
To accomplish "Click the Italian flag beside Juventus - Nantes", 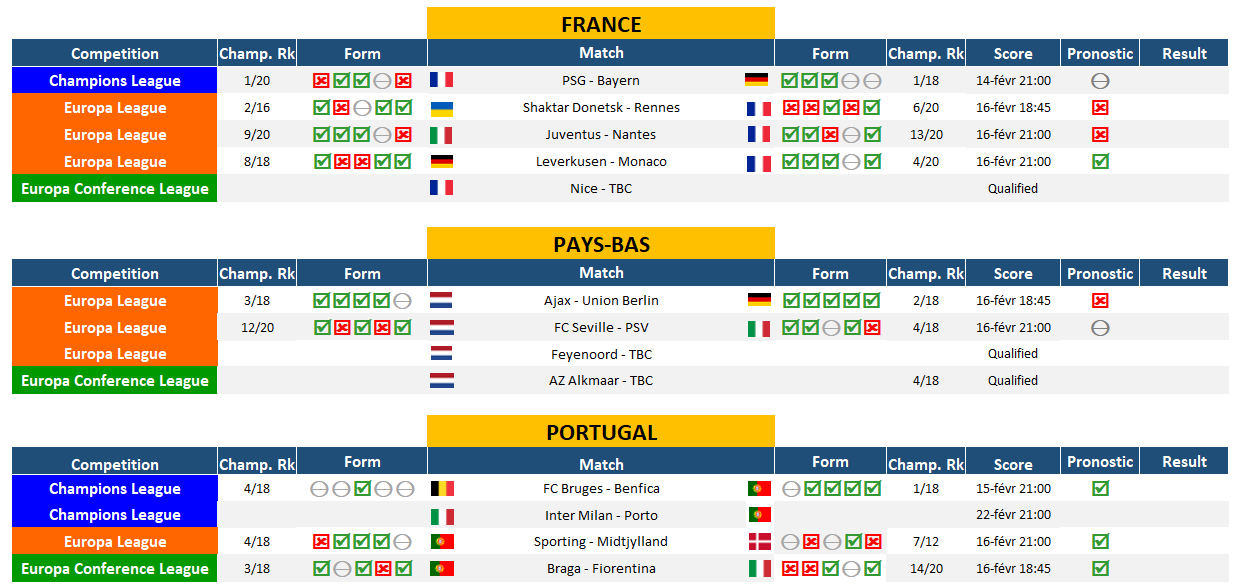I will coord(441,135).
